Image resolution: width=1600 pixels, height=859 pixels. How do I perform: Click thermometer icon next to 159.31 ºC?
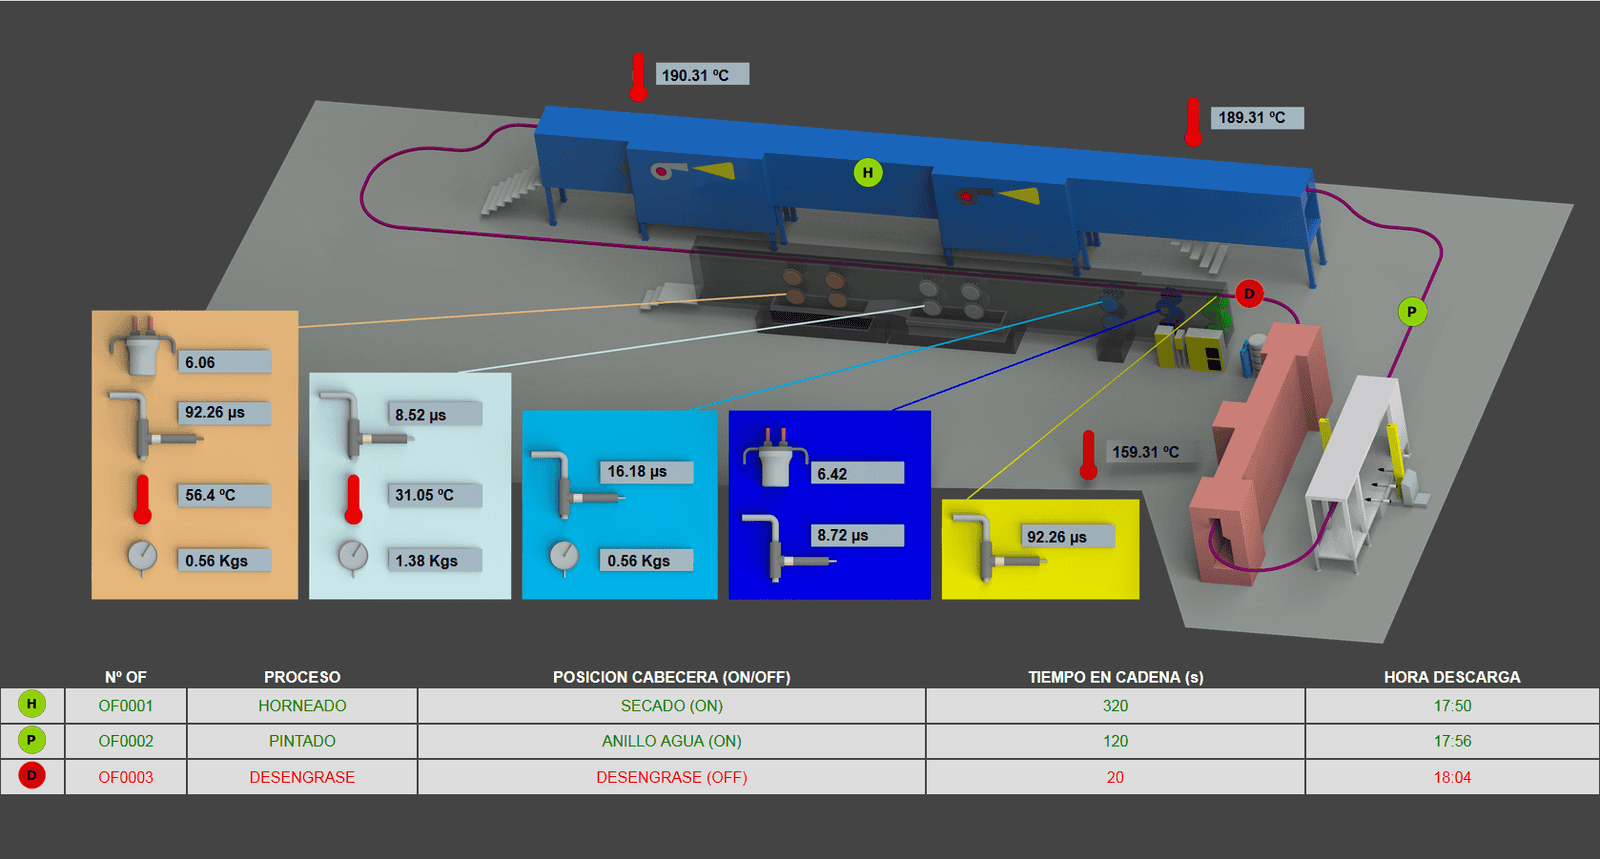coord(1088,455)
